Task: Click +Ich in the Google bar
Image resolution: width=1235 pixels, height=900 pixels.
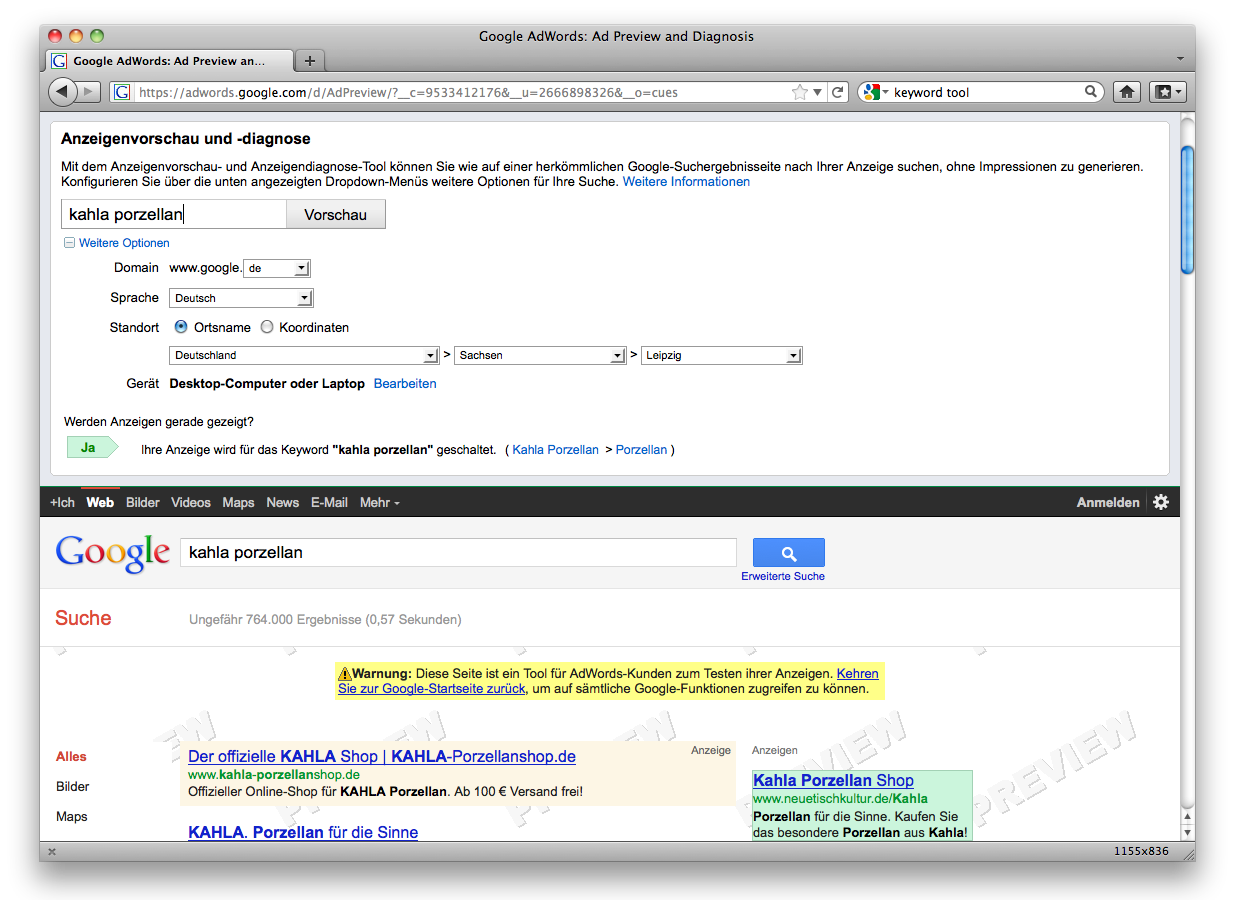Action: [x=62, y=502]
